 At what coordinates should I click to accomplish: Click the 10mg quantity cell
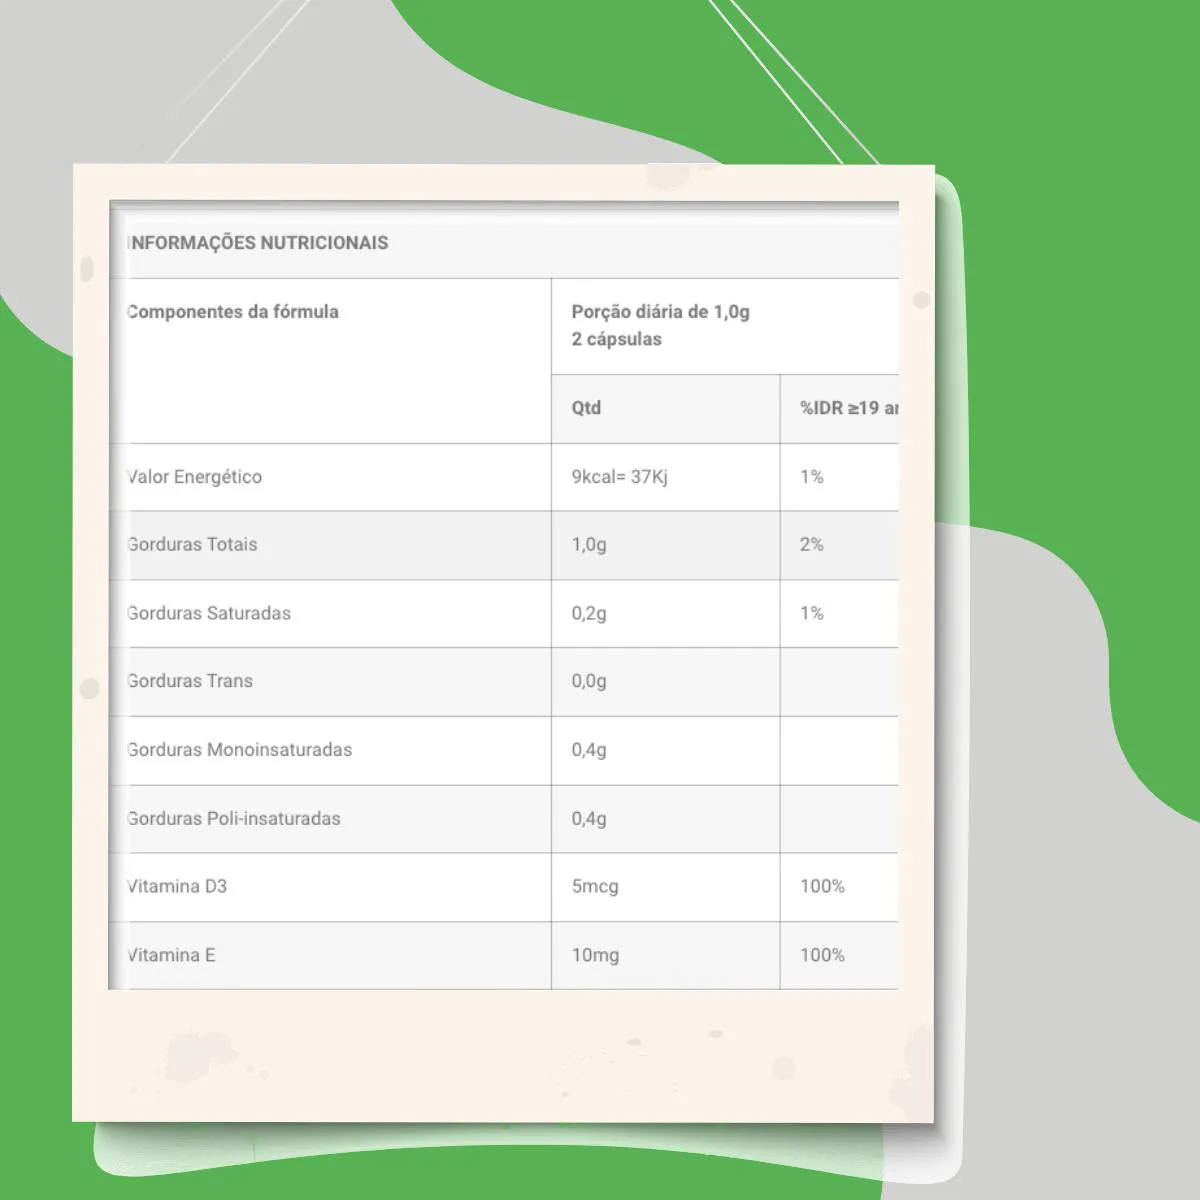(595, 956)
